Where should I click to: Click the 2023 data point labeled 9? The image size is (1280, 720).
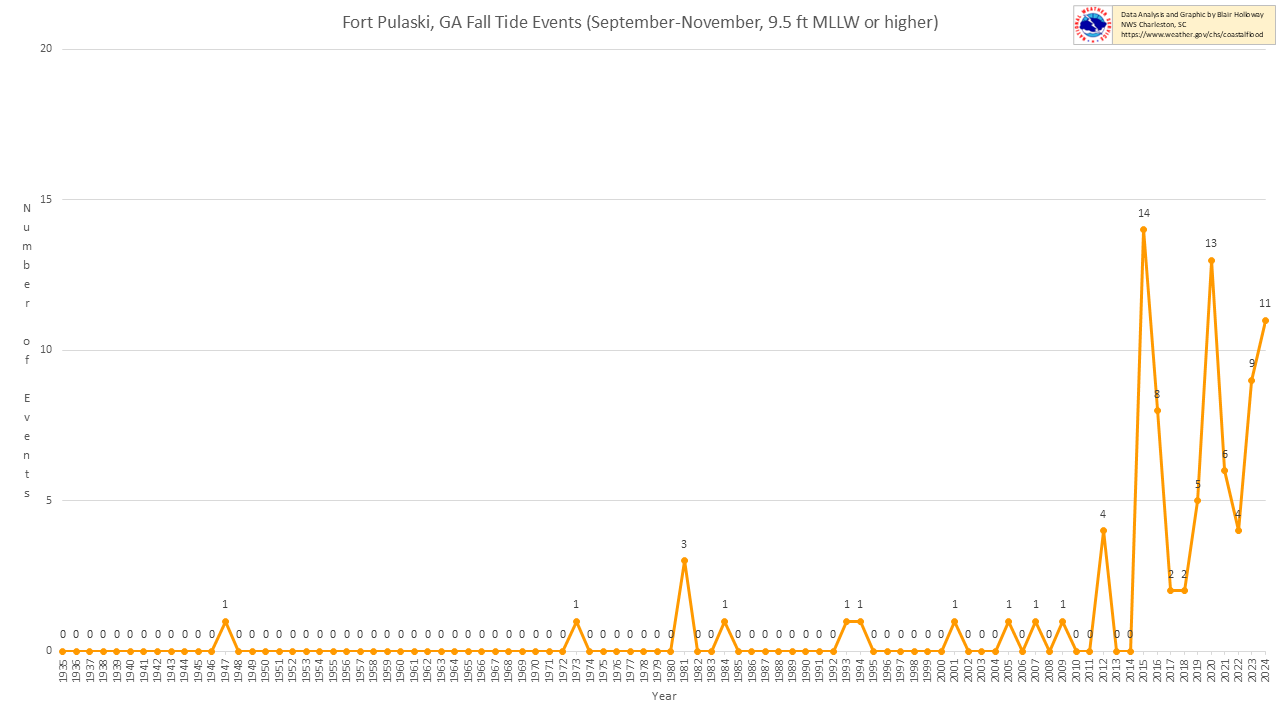tap(1251, 380)
